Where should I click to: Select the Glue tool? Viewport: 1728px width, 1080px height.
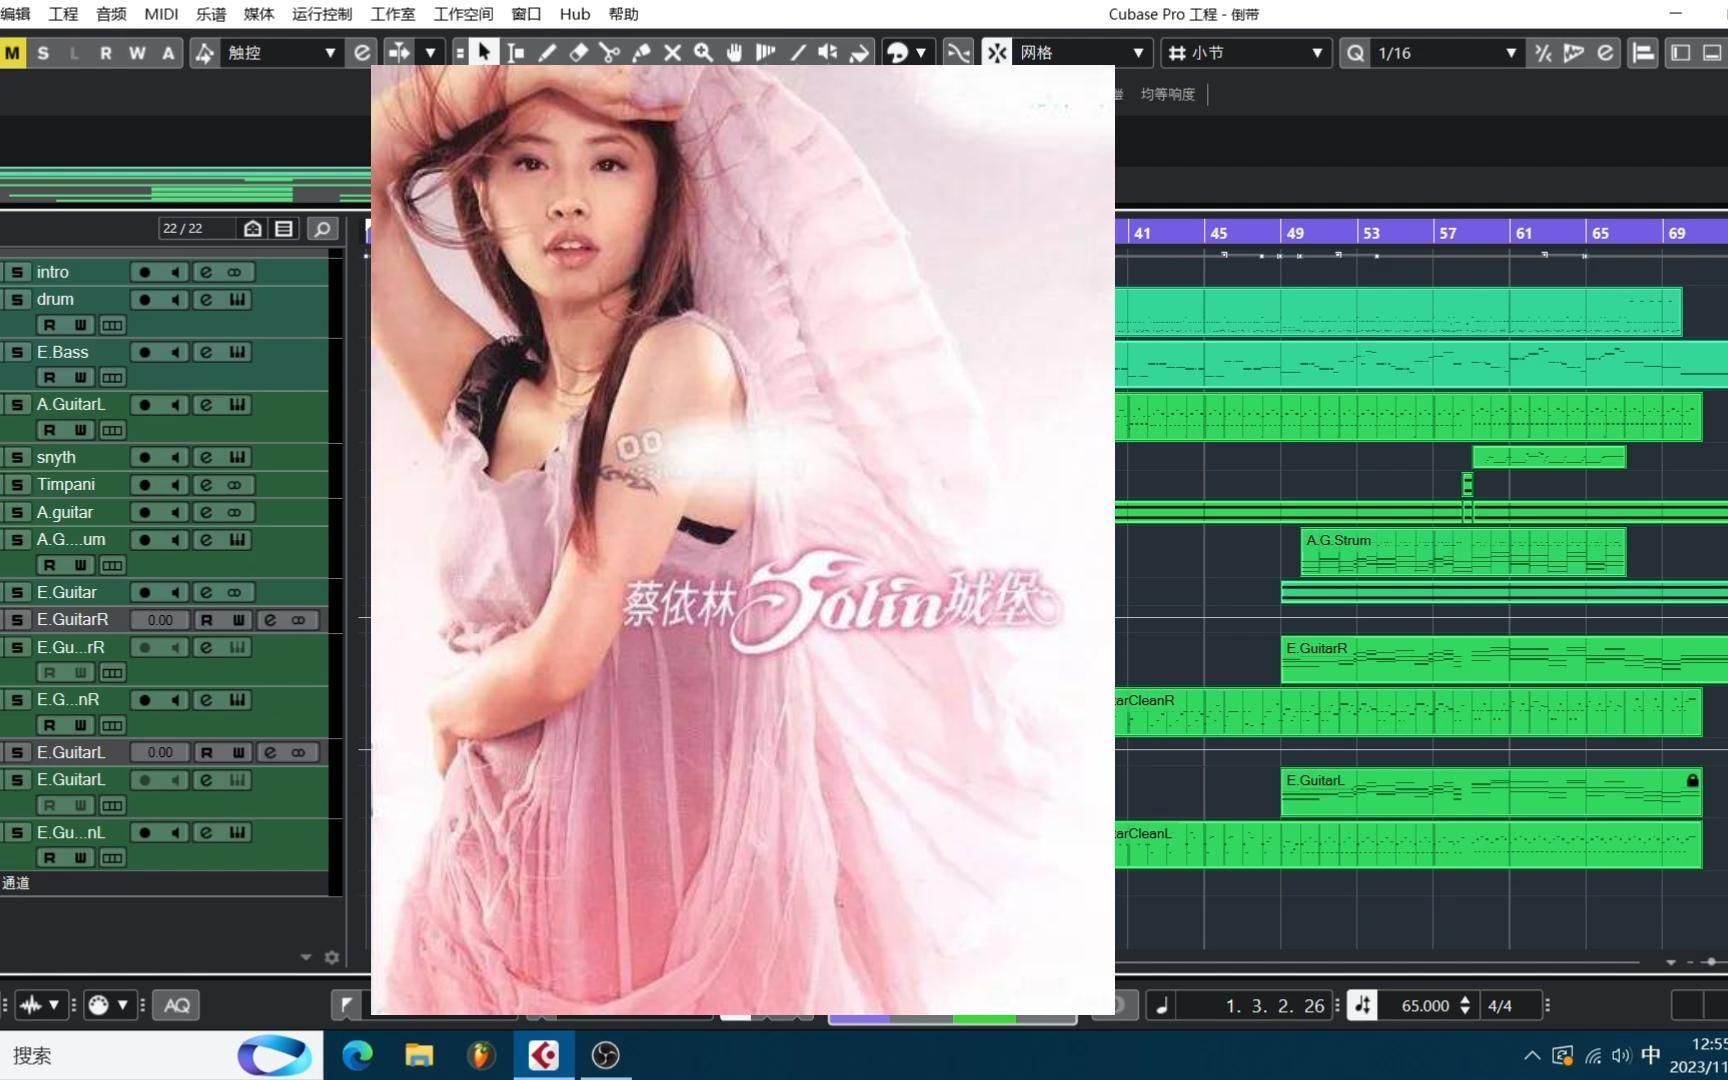click(641, 53)
